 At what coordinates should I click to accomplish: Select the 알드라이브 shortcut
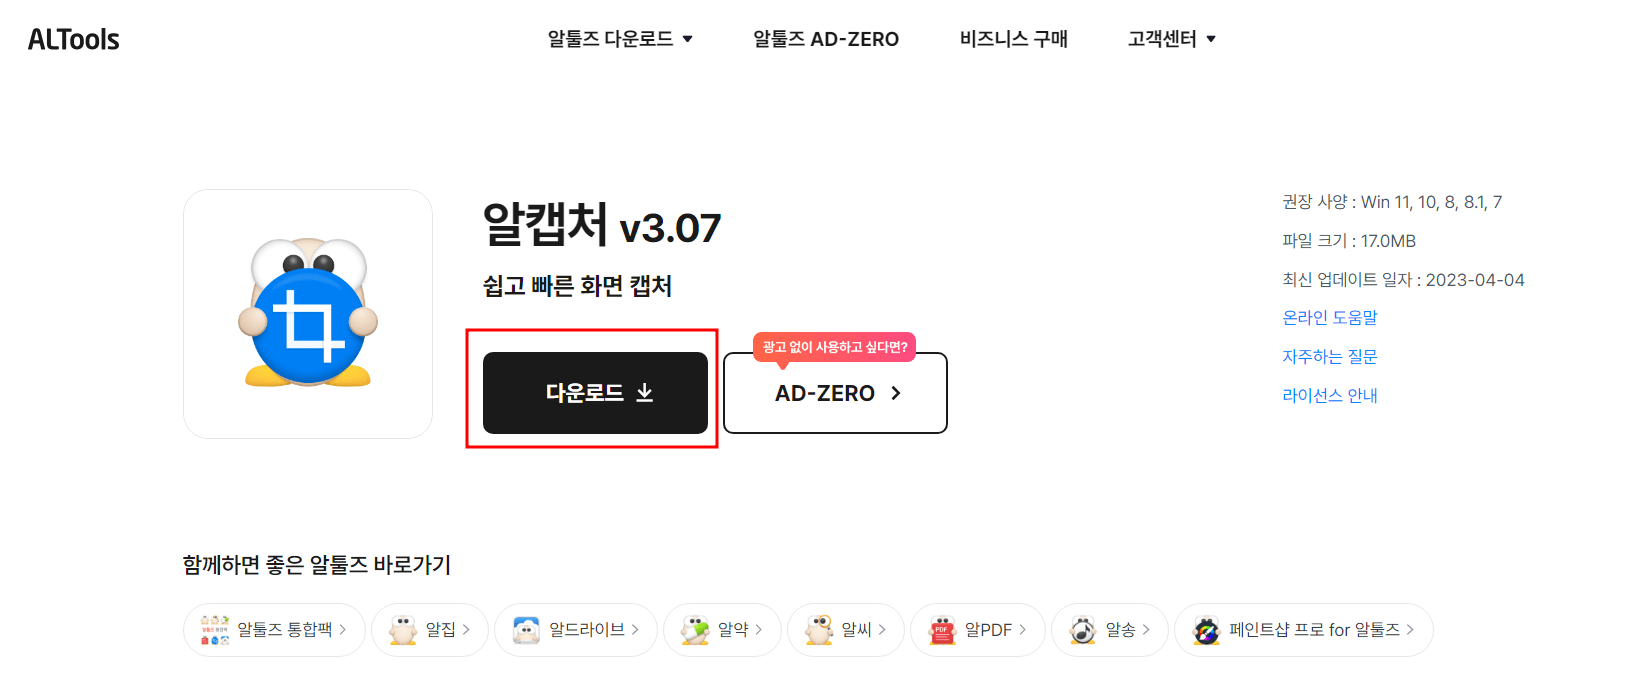click(576, 629)
